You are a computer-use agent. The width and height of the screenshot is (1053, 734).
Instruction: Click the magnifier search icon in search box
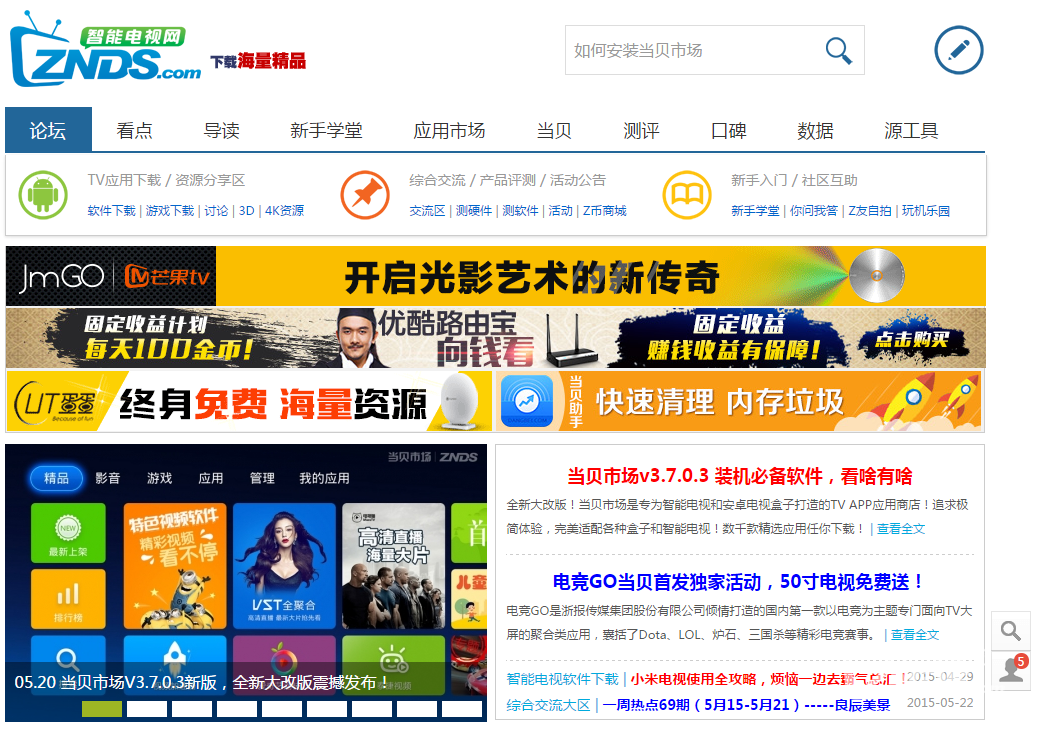[x=838, y=50]
